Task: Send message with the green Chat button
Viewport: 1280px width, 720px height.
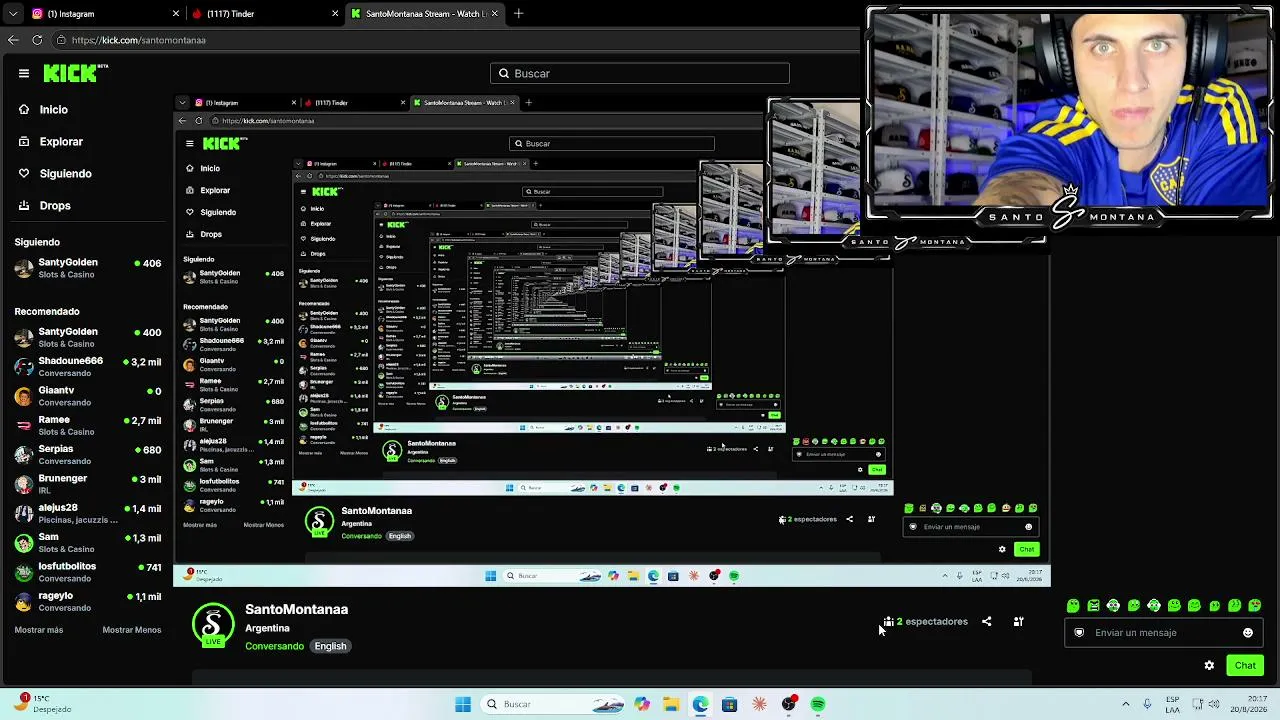Action: [x=1245, y=666]
